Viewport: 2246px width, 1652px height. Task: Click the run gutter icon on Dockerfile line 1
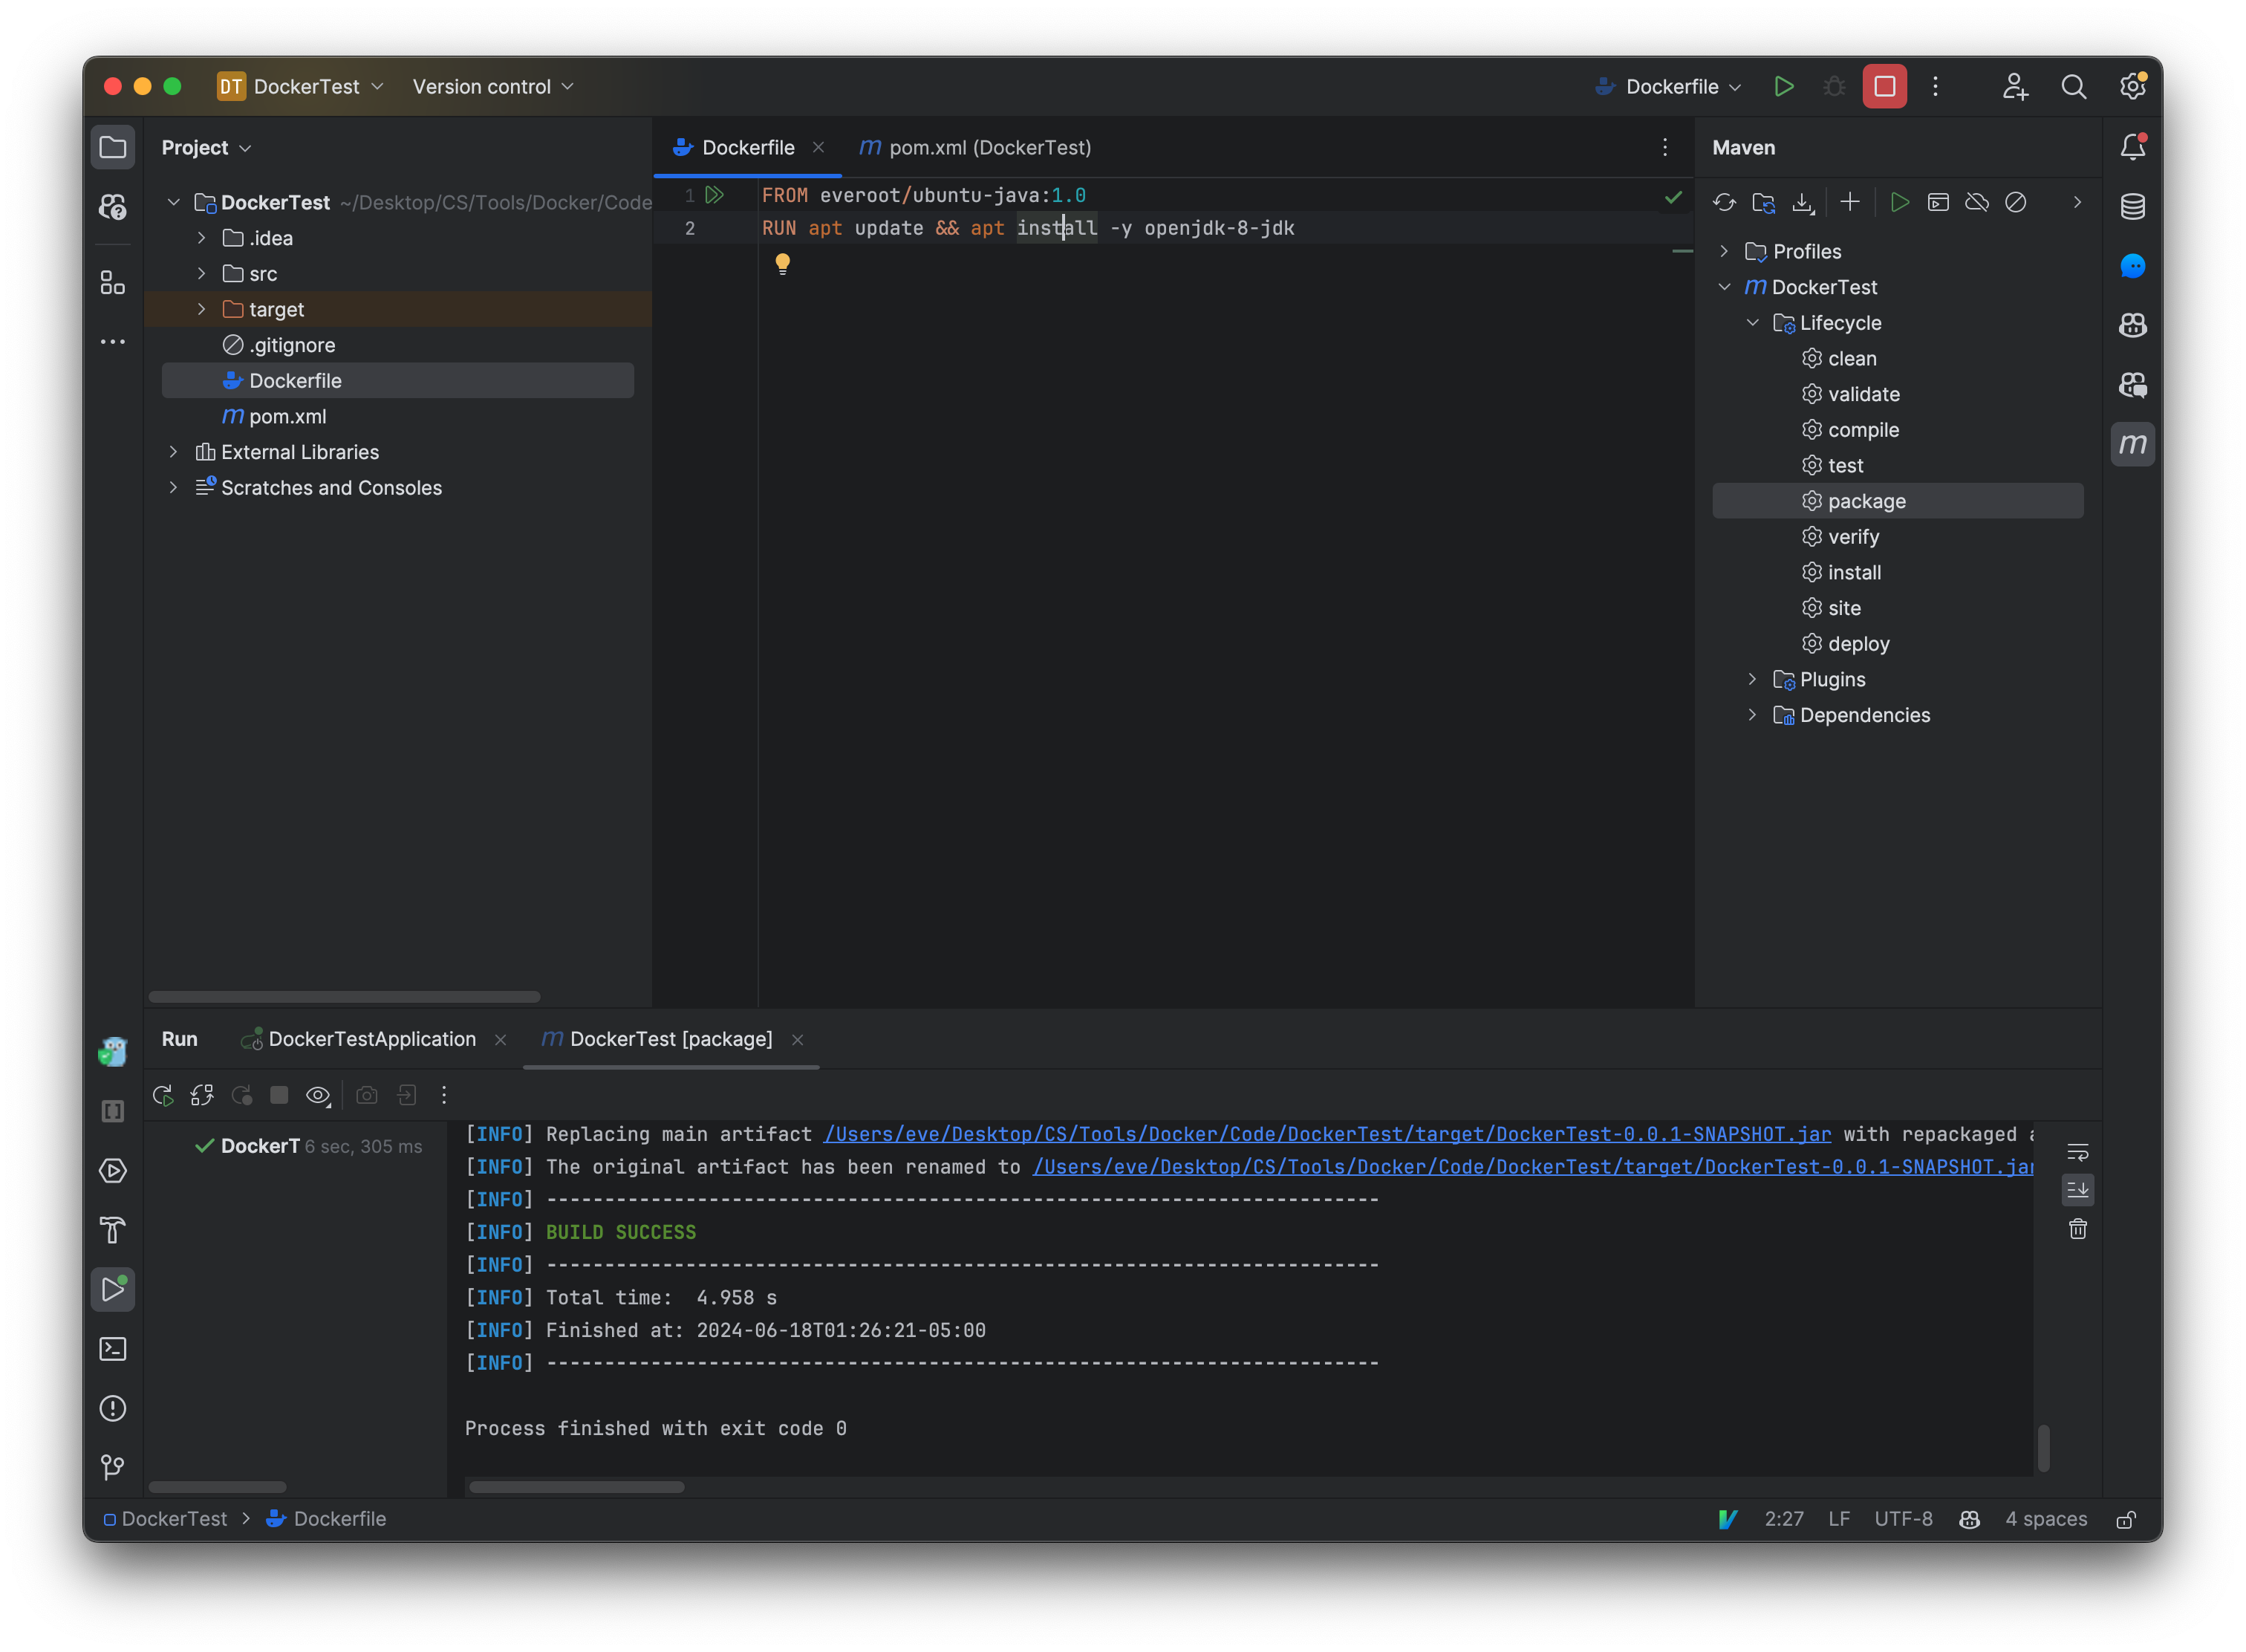(715, 195)
